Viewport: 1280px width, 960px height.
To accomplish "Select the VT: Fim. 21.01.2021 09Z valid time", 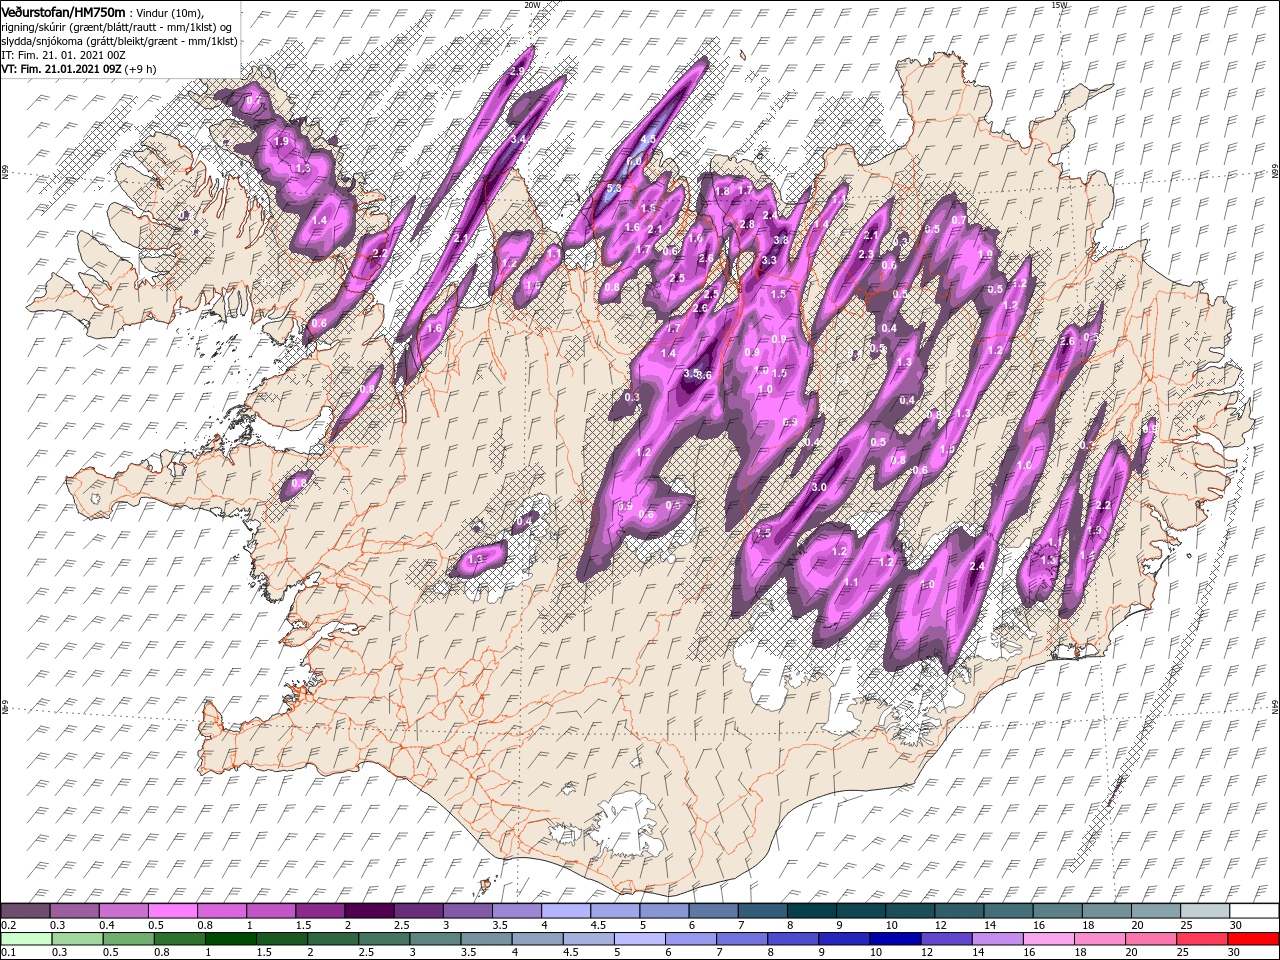I will click(x=61, y=69).
